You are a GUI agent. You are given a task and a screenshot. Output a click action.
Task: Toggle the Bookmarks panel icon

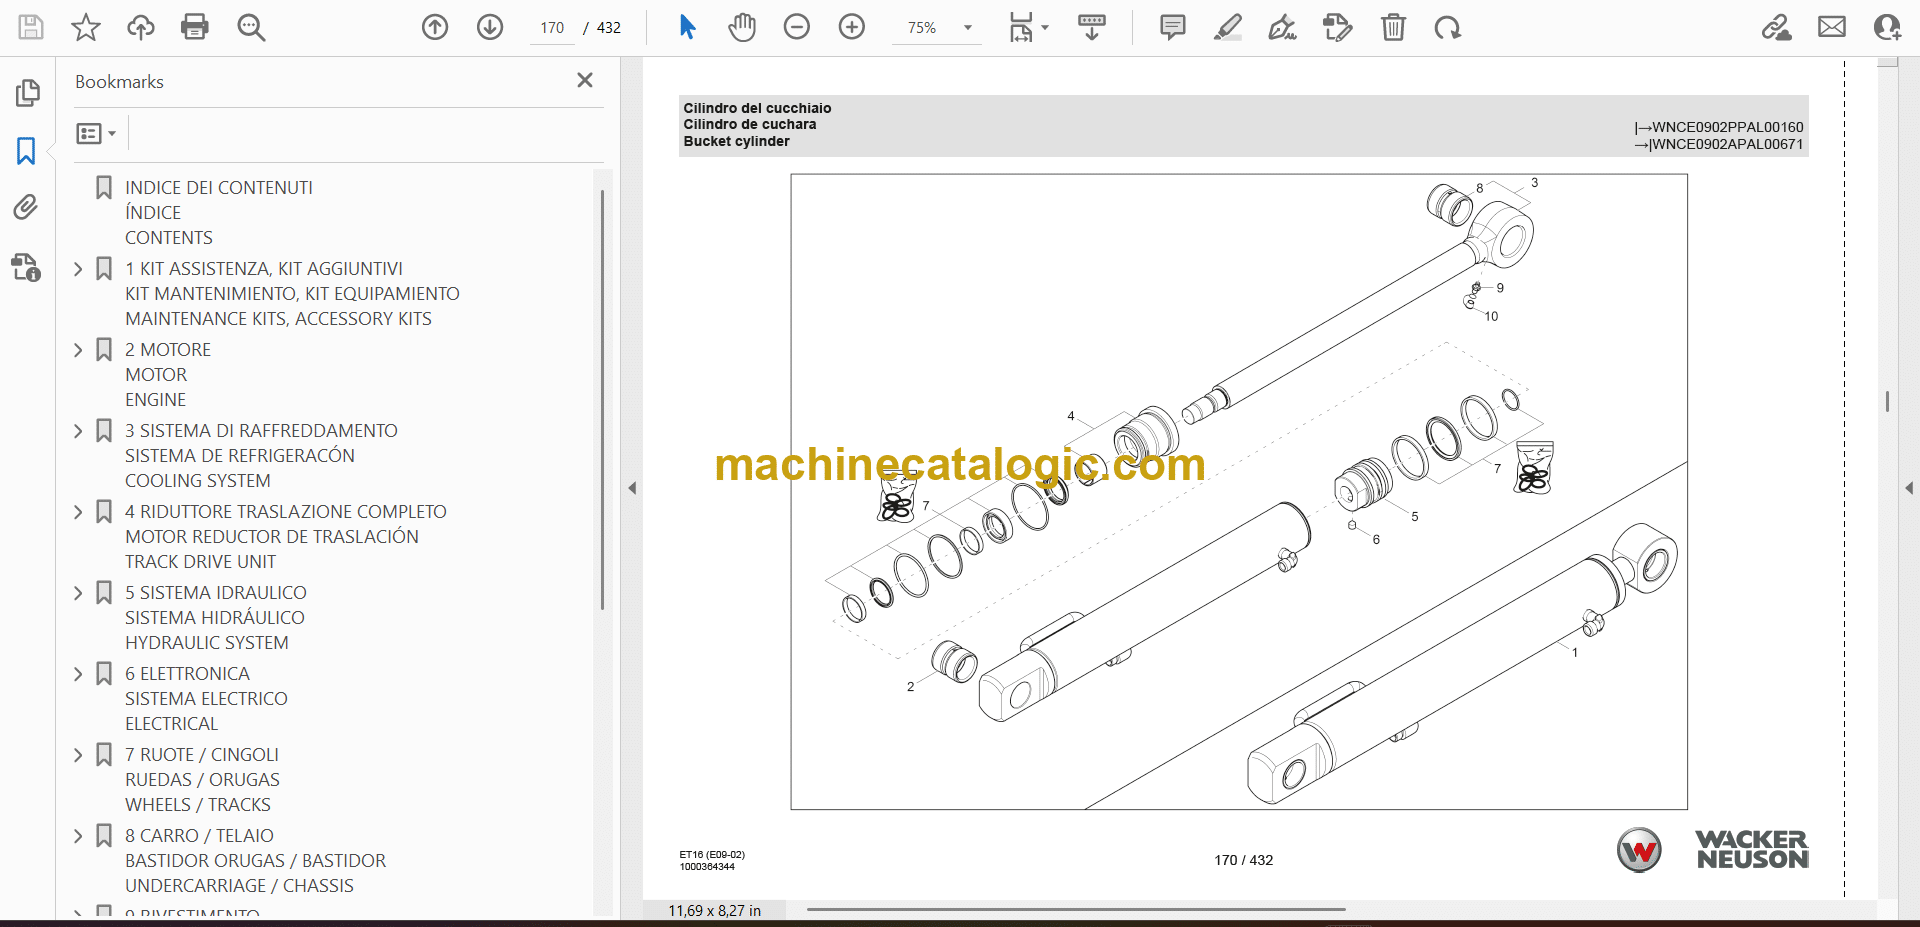pos(26,151)
